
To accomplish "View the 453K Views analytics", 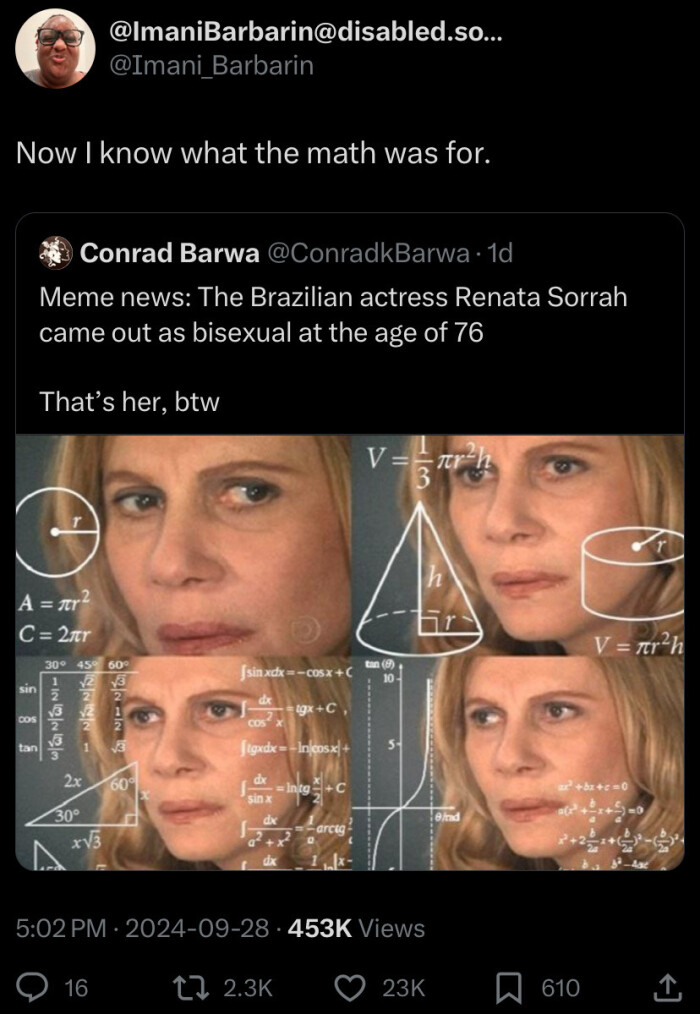I will click(x=356, y=928).
